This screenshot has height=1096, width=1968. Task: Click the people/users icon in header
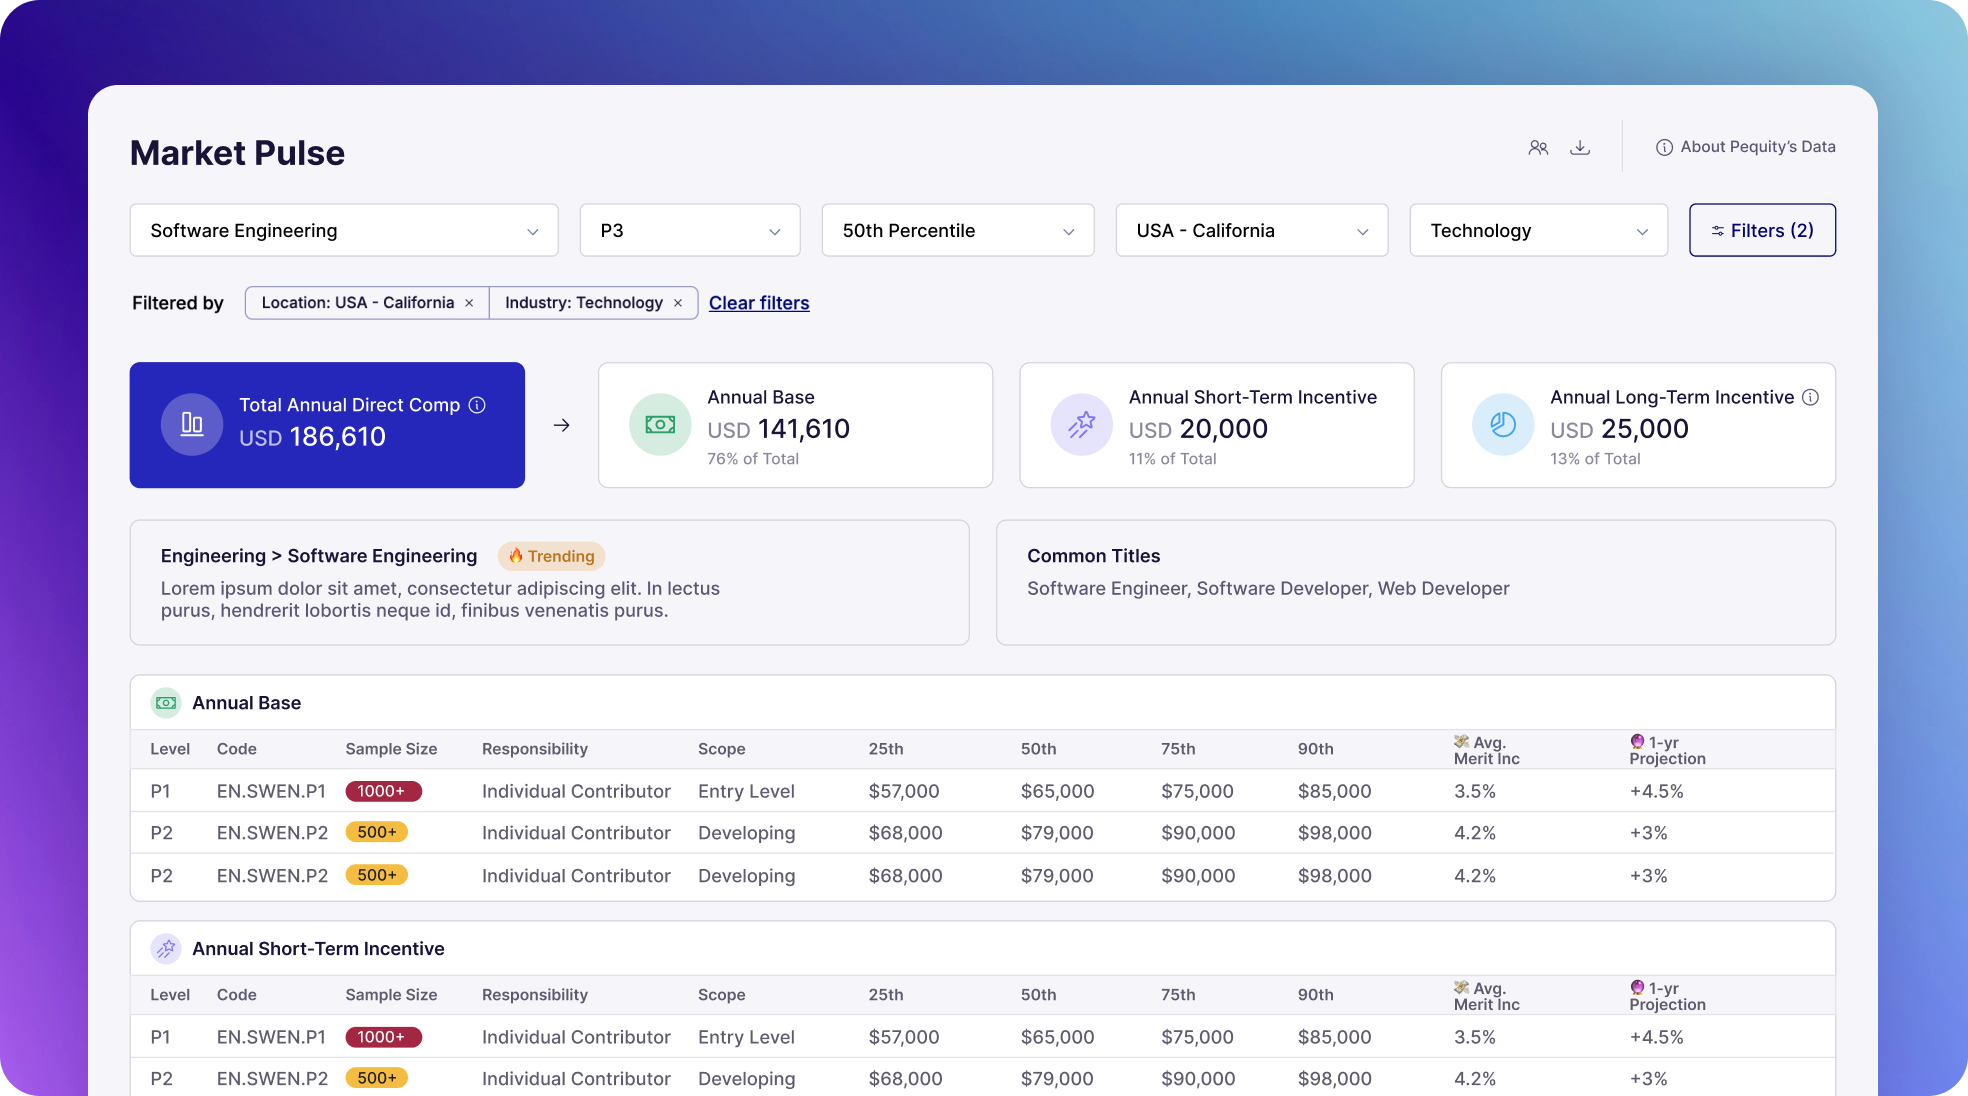[1538, 148]
